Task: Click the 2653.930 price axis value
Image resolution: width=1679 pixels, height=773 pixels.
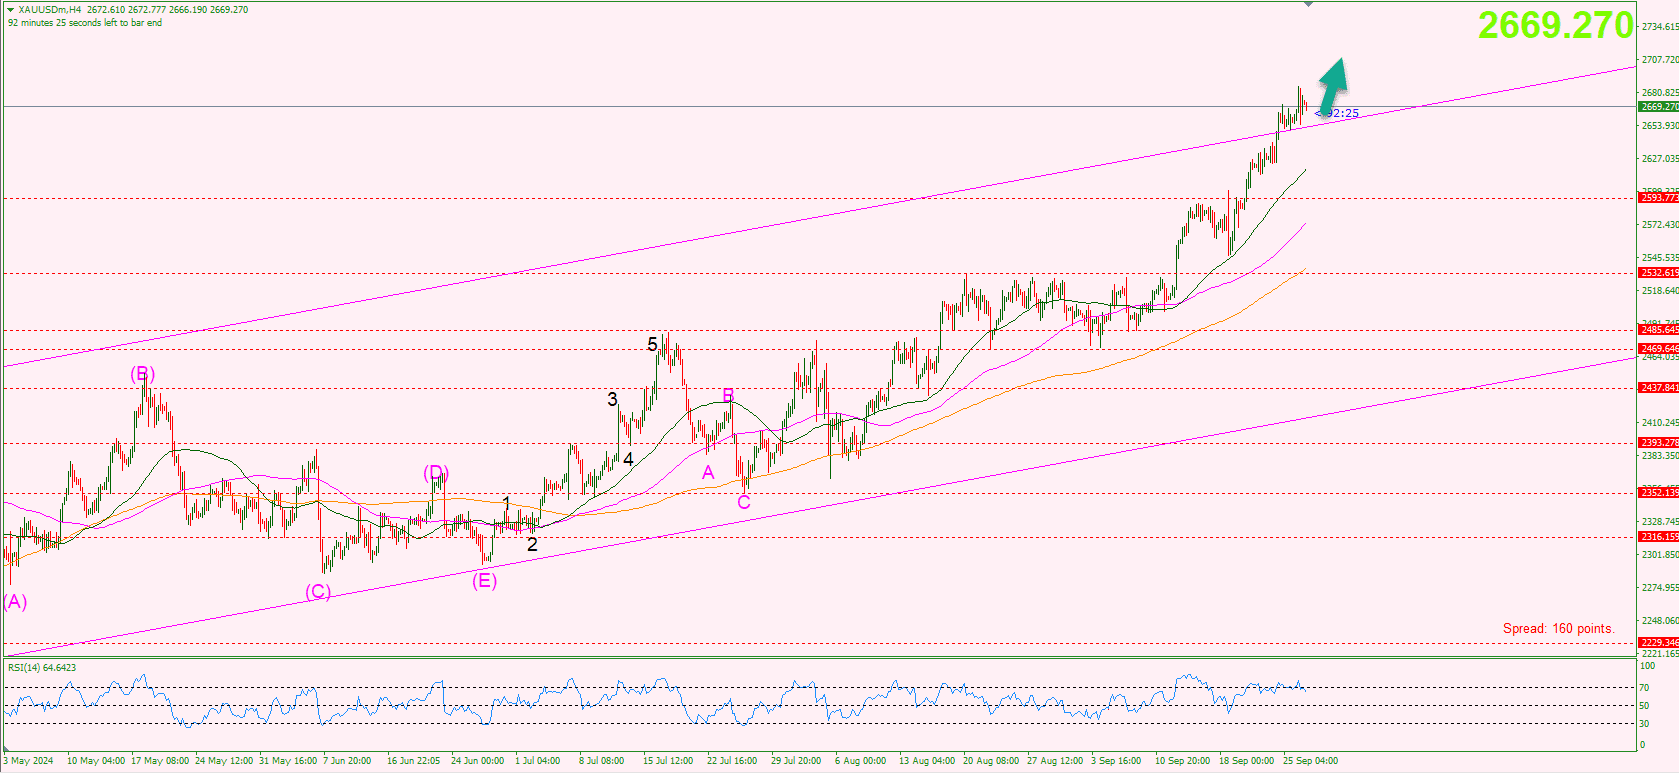Action: tap(1660, 126)
